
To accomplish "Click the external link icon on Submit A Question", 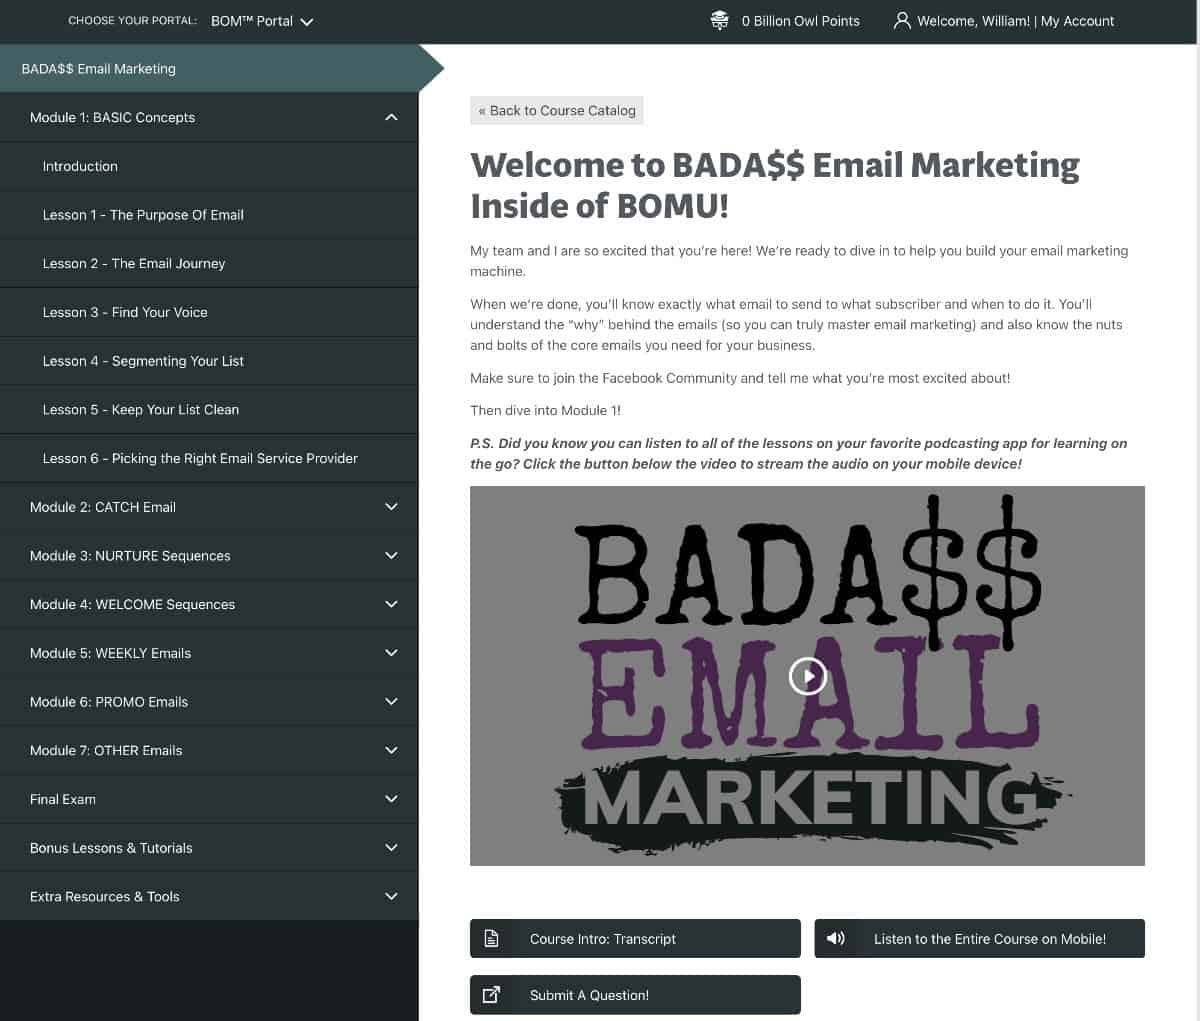I will [491, 994].
